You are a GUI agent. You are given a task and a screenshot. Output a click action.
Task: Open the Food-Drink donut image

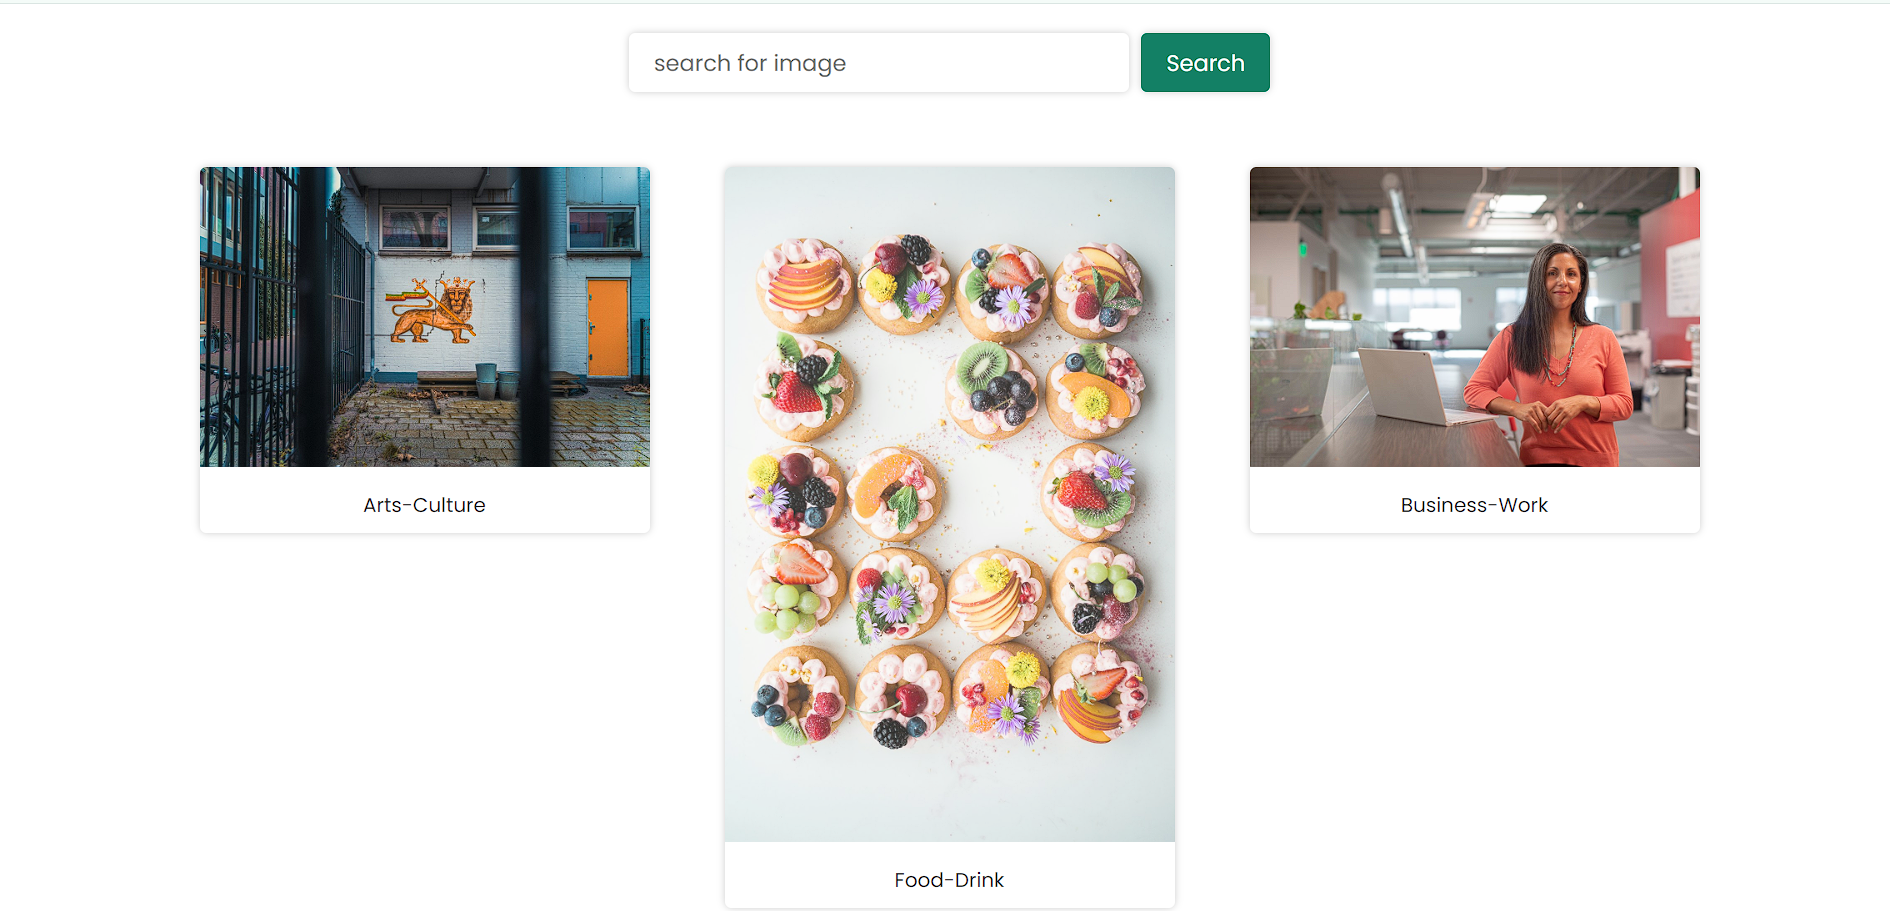949,504
